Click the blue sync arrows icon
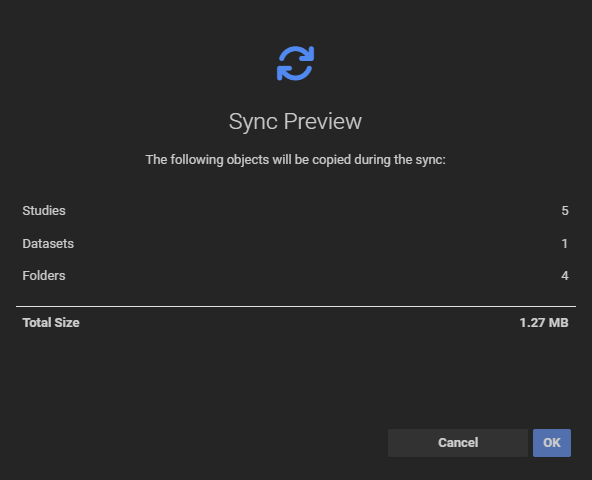 pyautogui.click(x=296, y=63)
